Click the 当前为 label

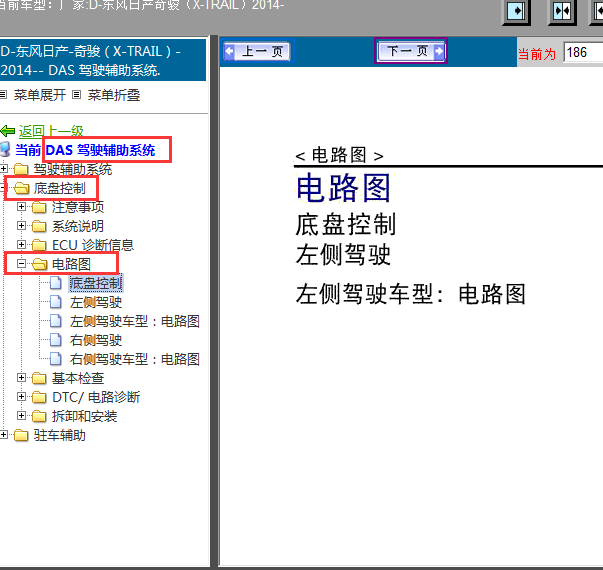(x=537, y=54)
